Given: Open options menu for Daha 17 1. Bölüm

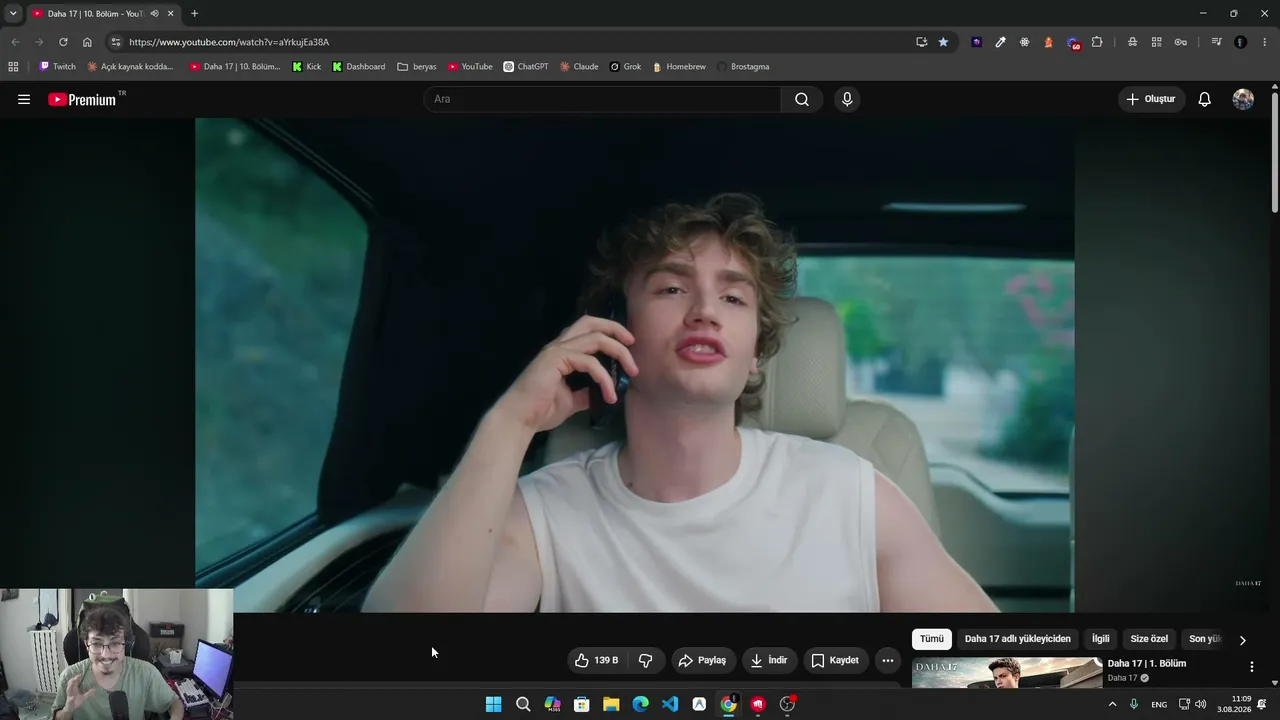Looking at the screenshot, I should (x=1251, y=667).
